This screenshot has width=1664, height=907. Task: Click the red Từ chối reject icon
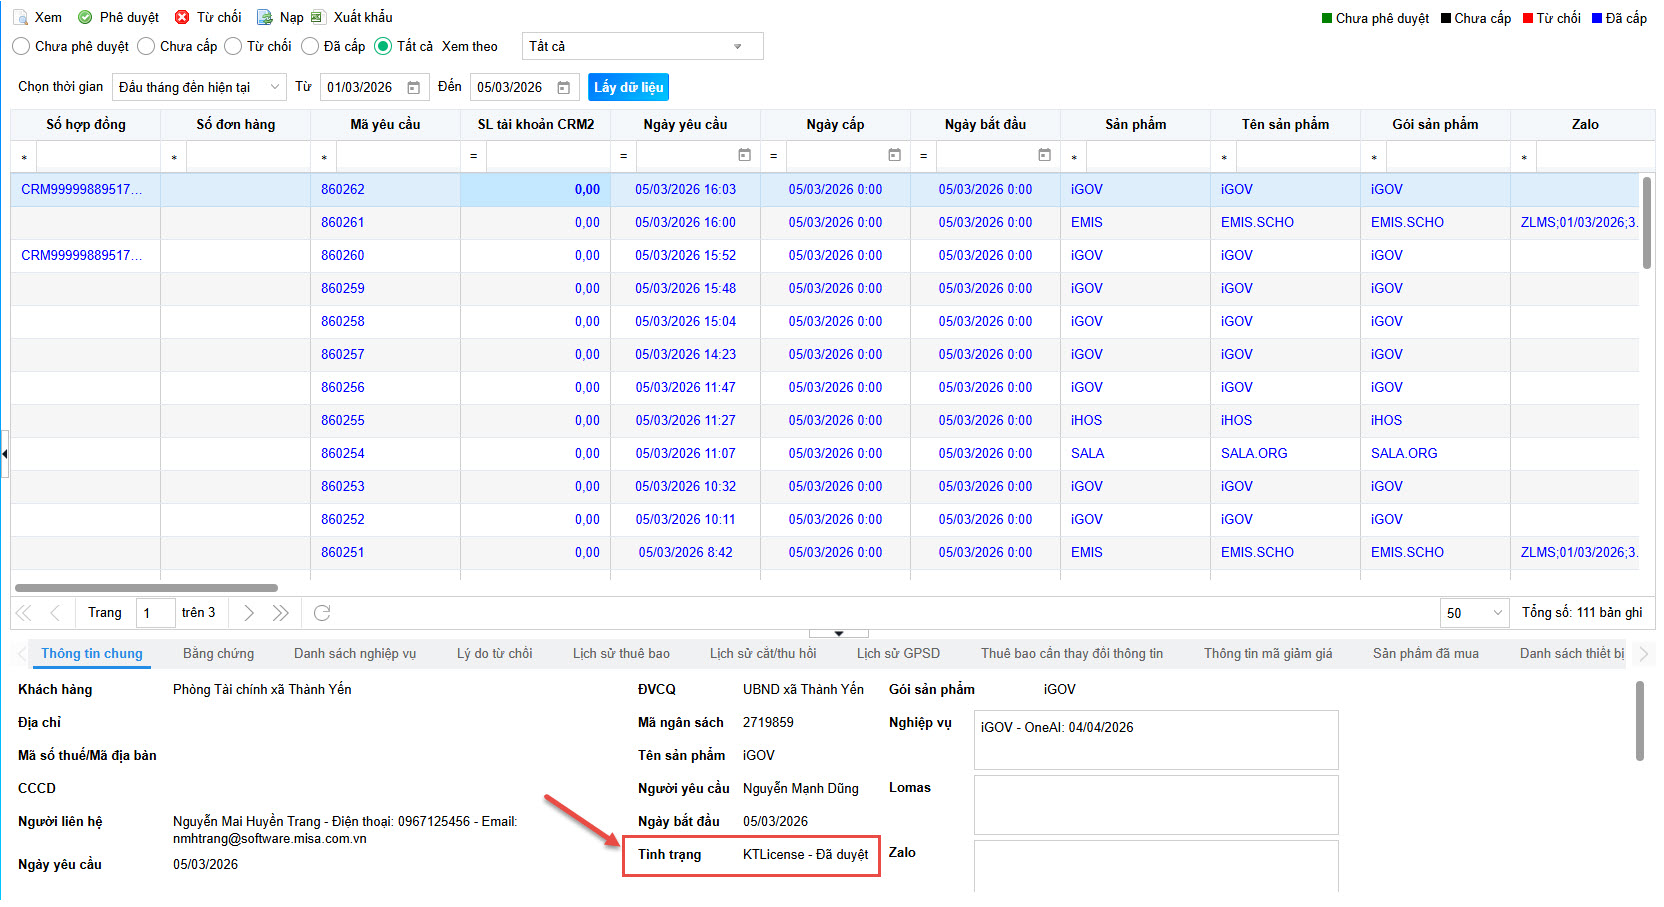click(x=182, y=17)
